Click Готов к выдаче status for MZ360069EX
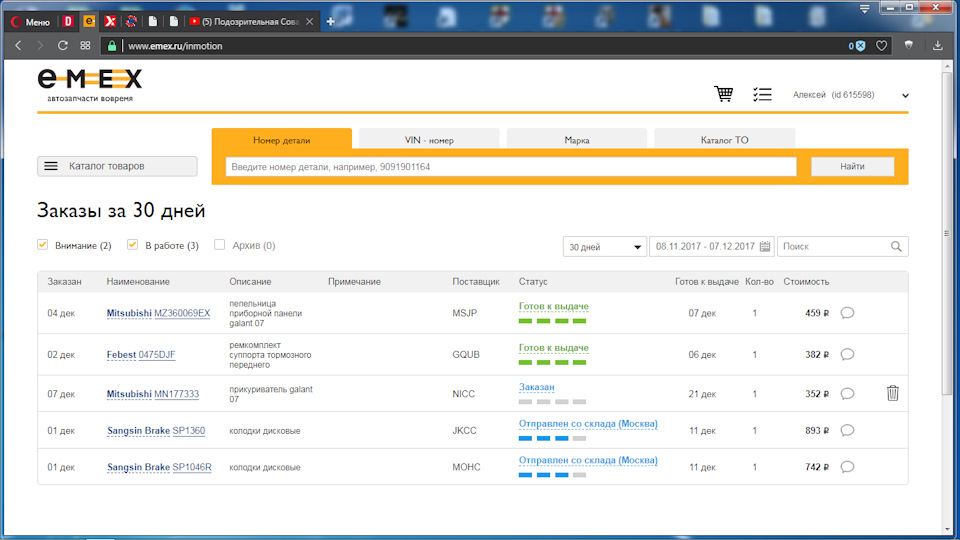 tap(553, 306)
